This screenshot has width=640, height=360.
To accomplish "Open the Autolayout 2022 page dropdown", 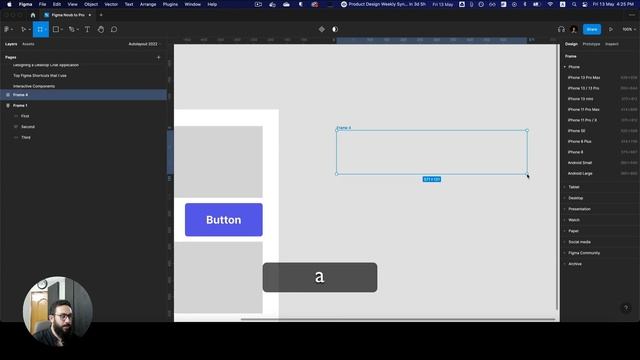I will click(x=144, y=44).
